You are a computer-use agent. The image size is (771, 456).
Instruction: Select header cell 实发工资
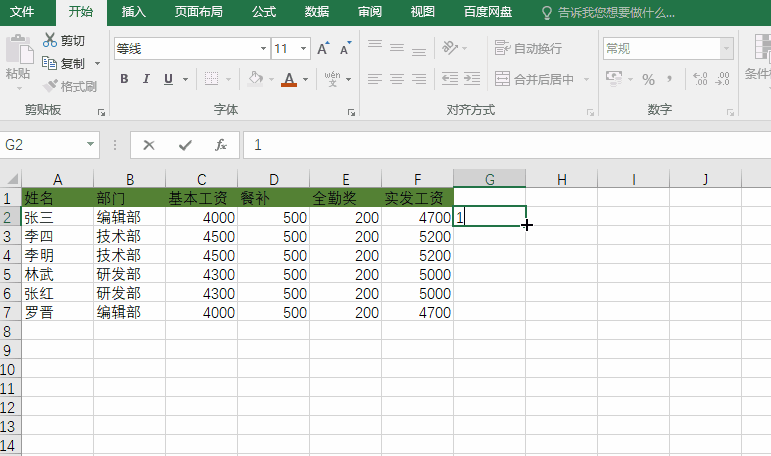417,198
